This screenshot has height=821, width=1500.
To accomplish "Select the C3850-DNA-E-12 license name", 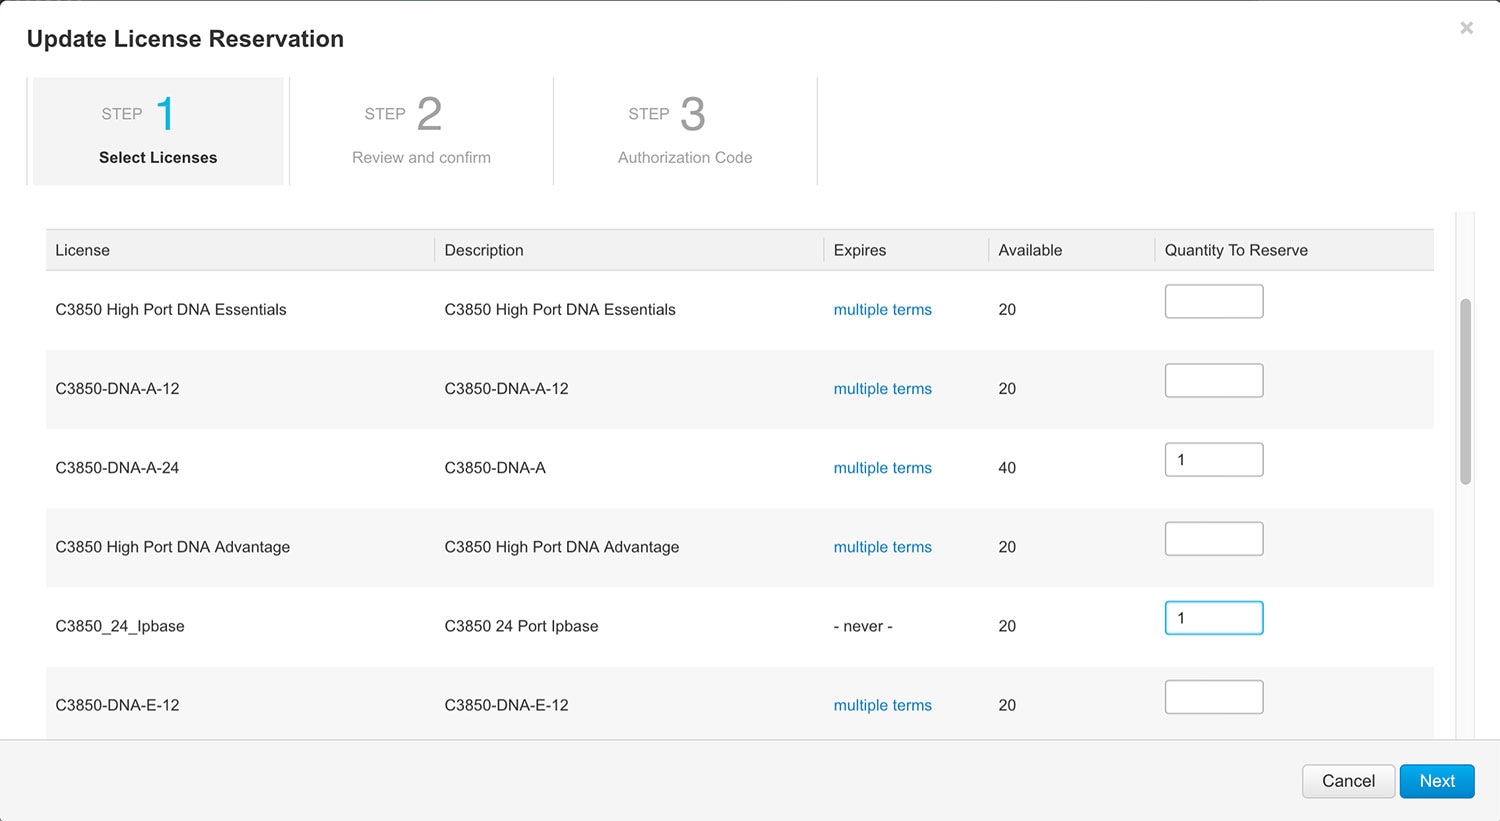I will click(x=117, y=705).
